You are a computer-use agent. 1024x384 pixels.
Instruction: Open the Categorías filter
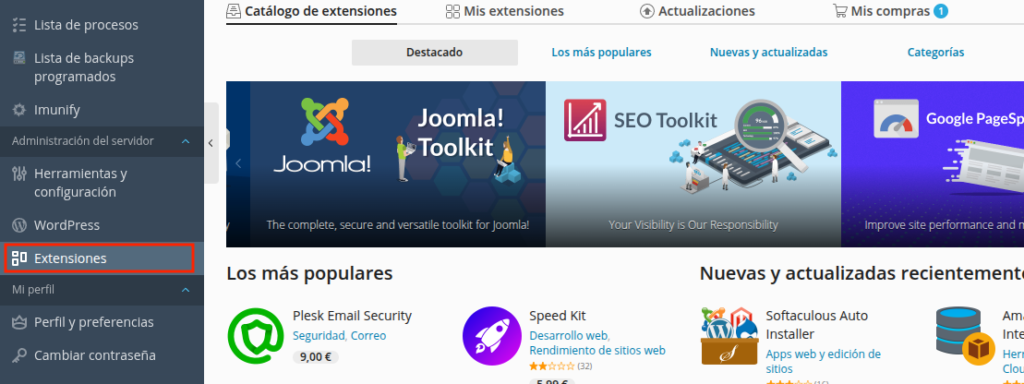click(x=936, y=52)
